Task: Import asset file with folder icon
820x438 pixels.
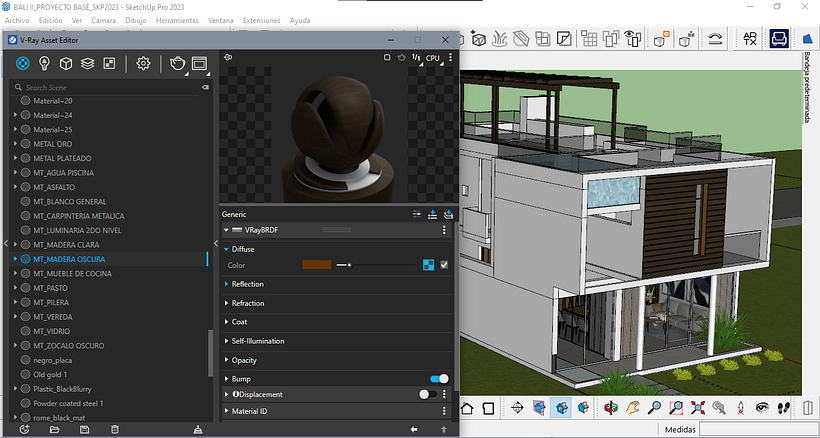Action: click(x=54, y=430)
